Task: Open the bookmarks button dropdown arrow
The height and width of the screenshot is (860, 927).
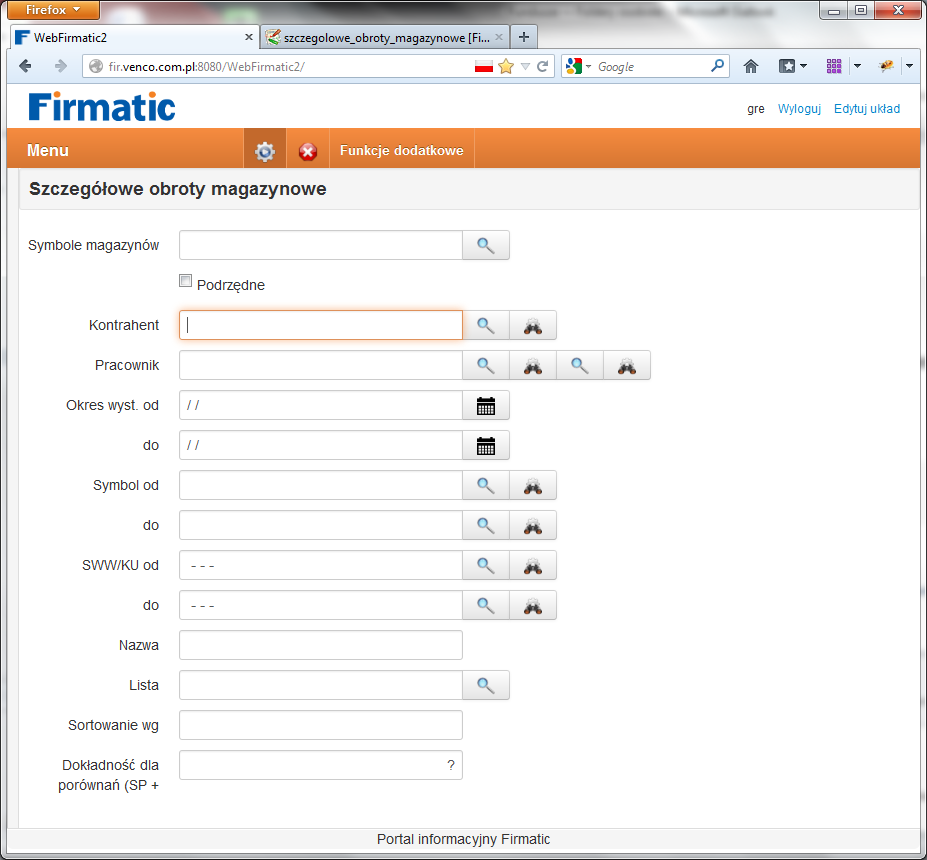Action: pos(803,66)
